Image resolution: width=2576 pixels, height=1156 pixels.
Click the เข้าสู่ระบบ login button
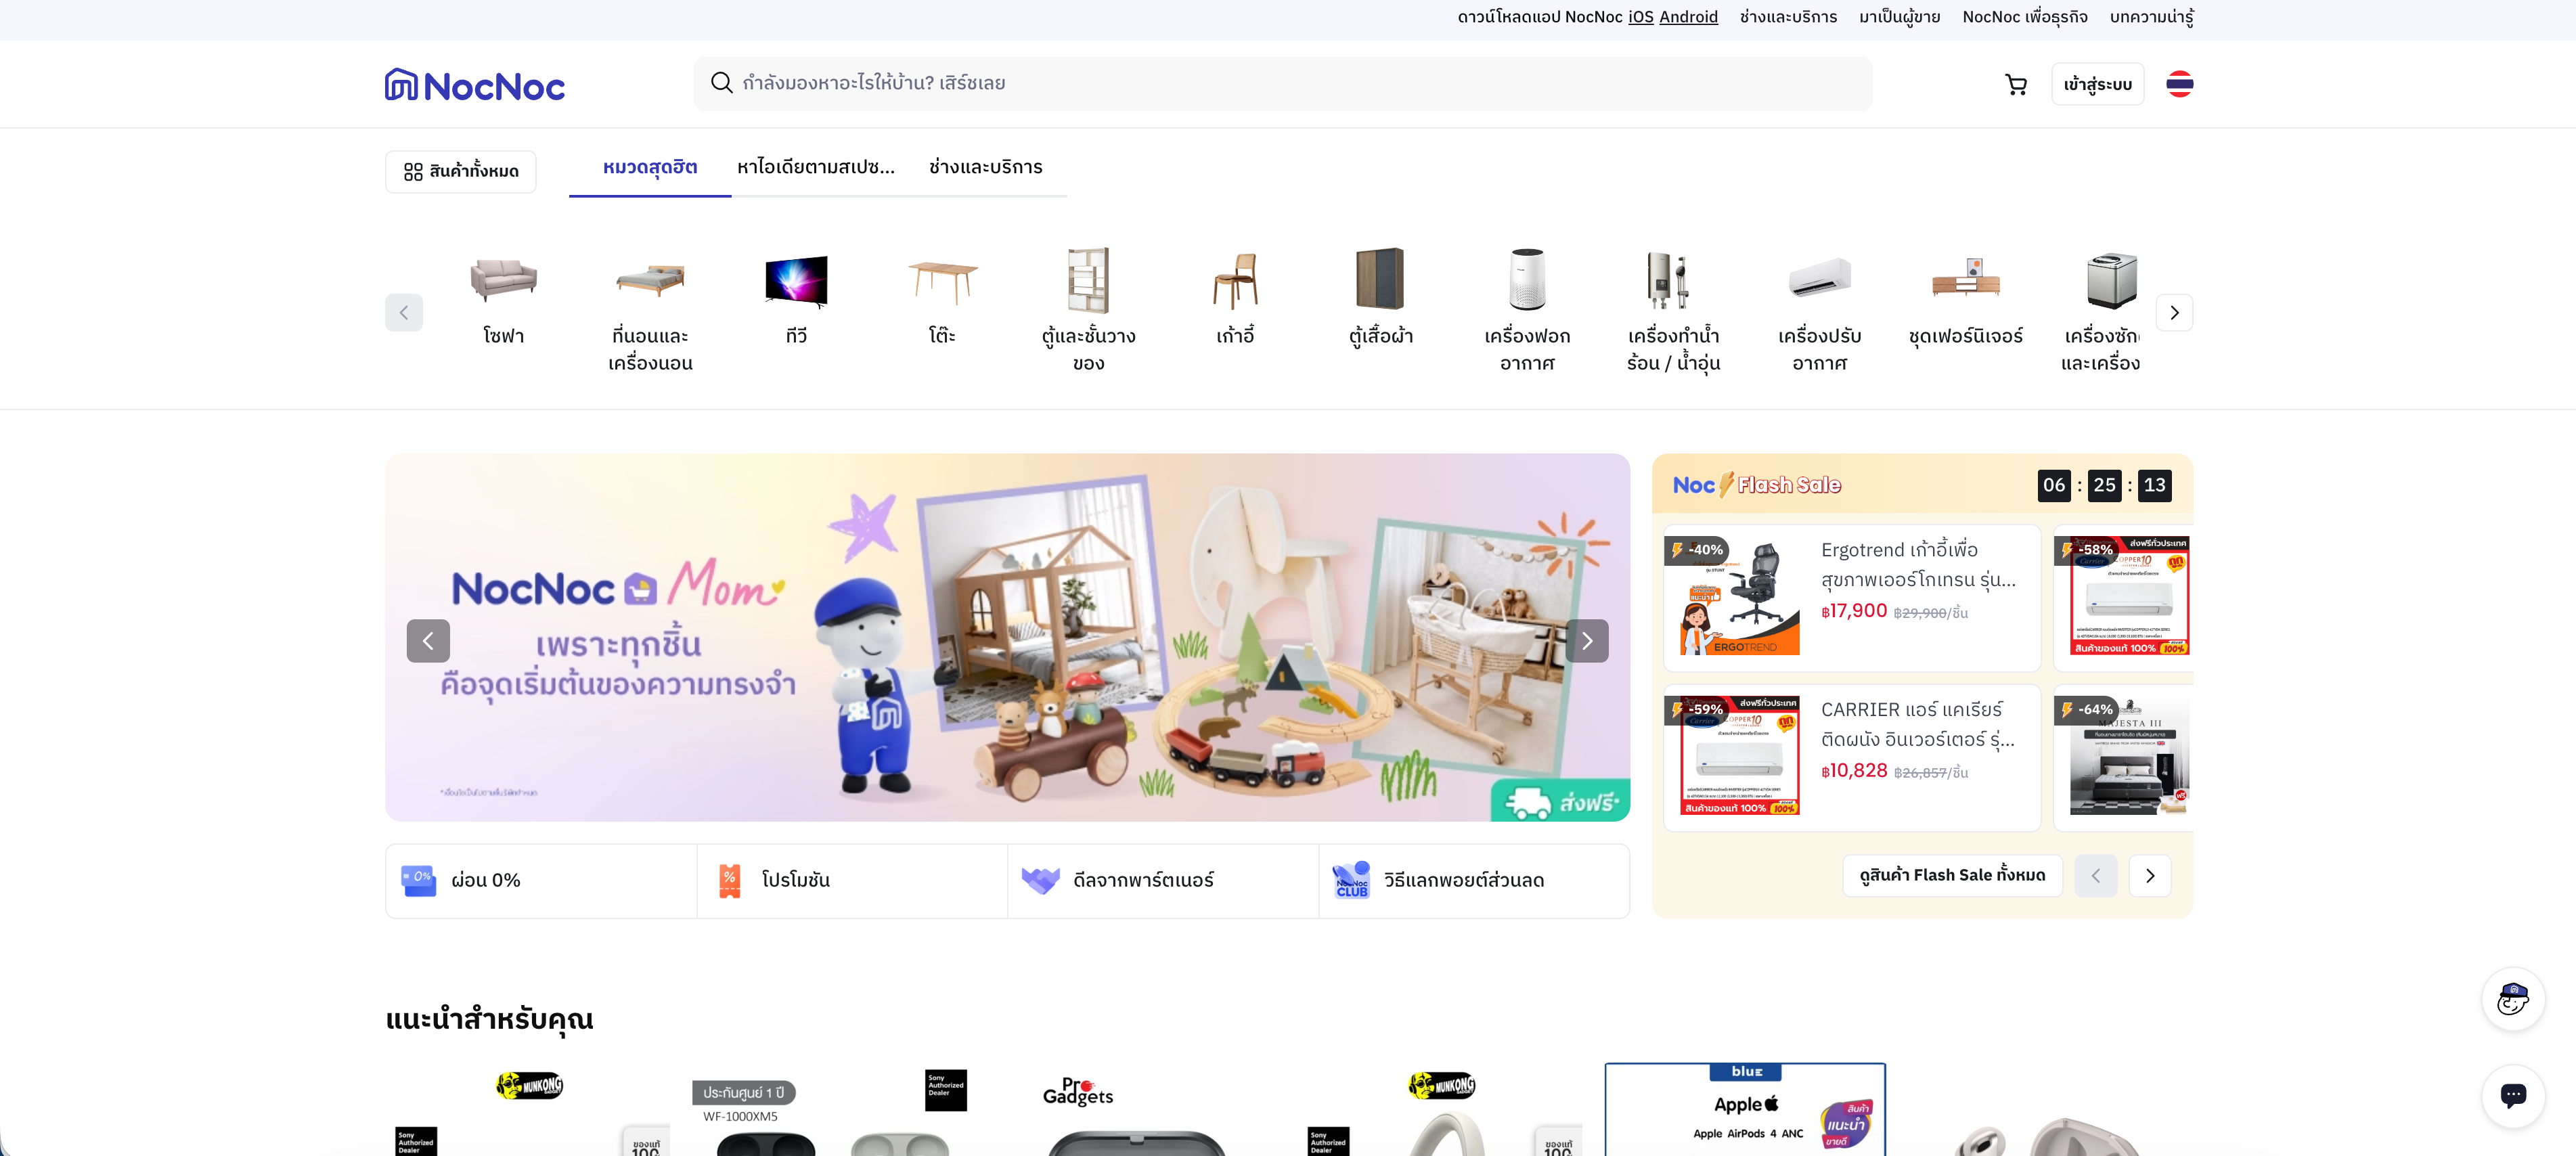tap(2097, 84)
